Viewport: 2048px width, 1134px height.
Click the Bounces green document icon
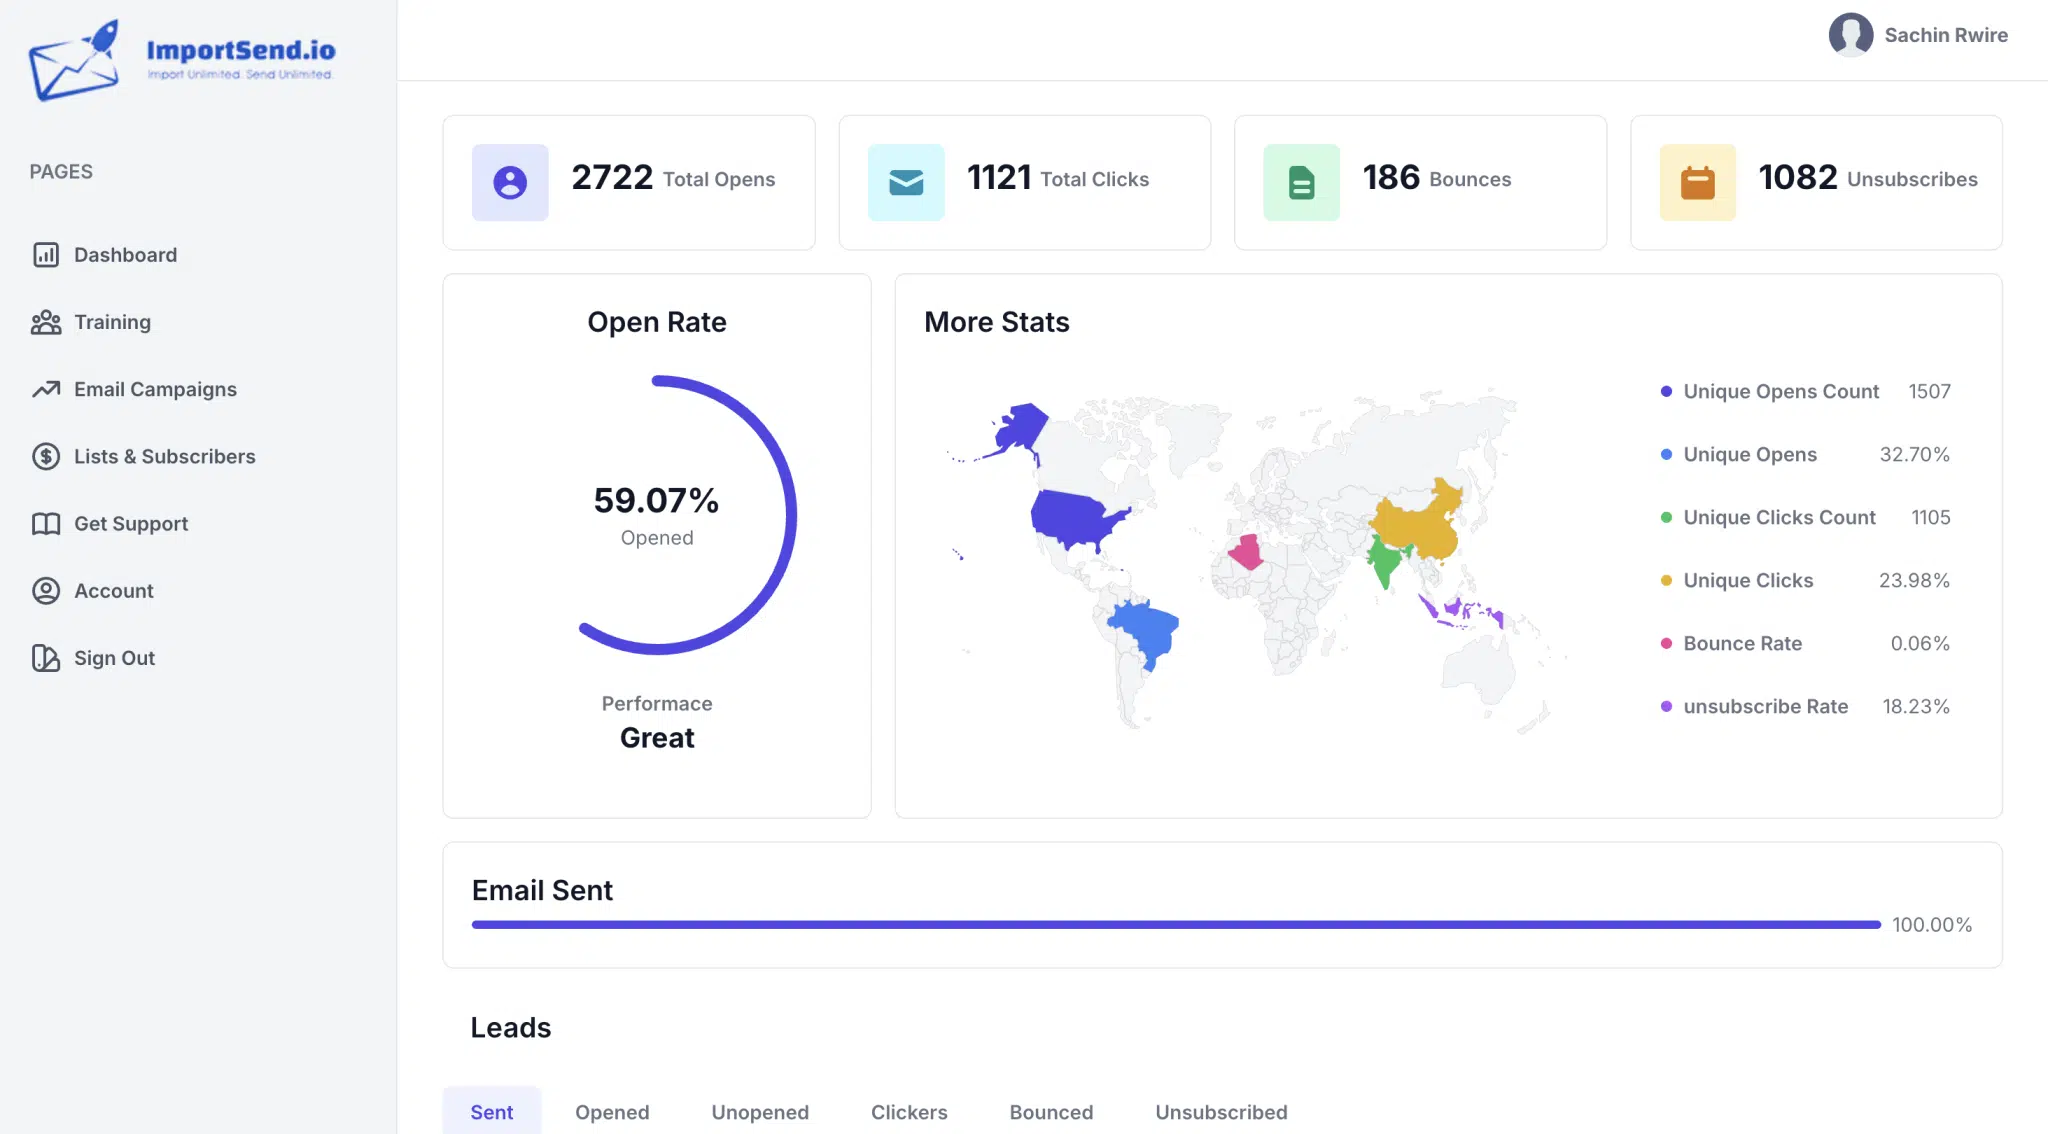1302,182
